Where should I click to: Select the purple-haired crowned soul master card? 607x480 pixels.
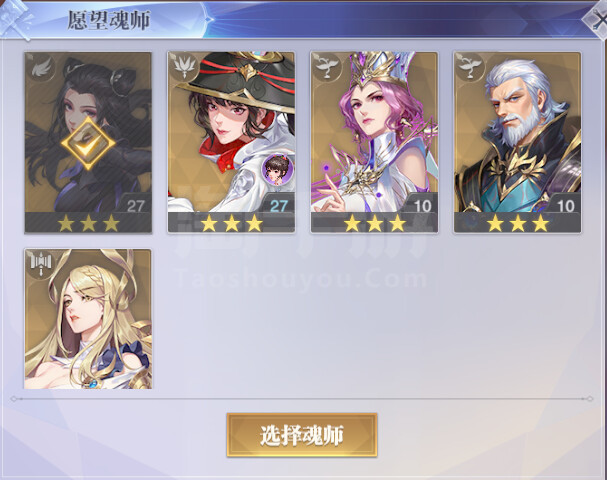pos(374,142)
